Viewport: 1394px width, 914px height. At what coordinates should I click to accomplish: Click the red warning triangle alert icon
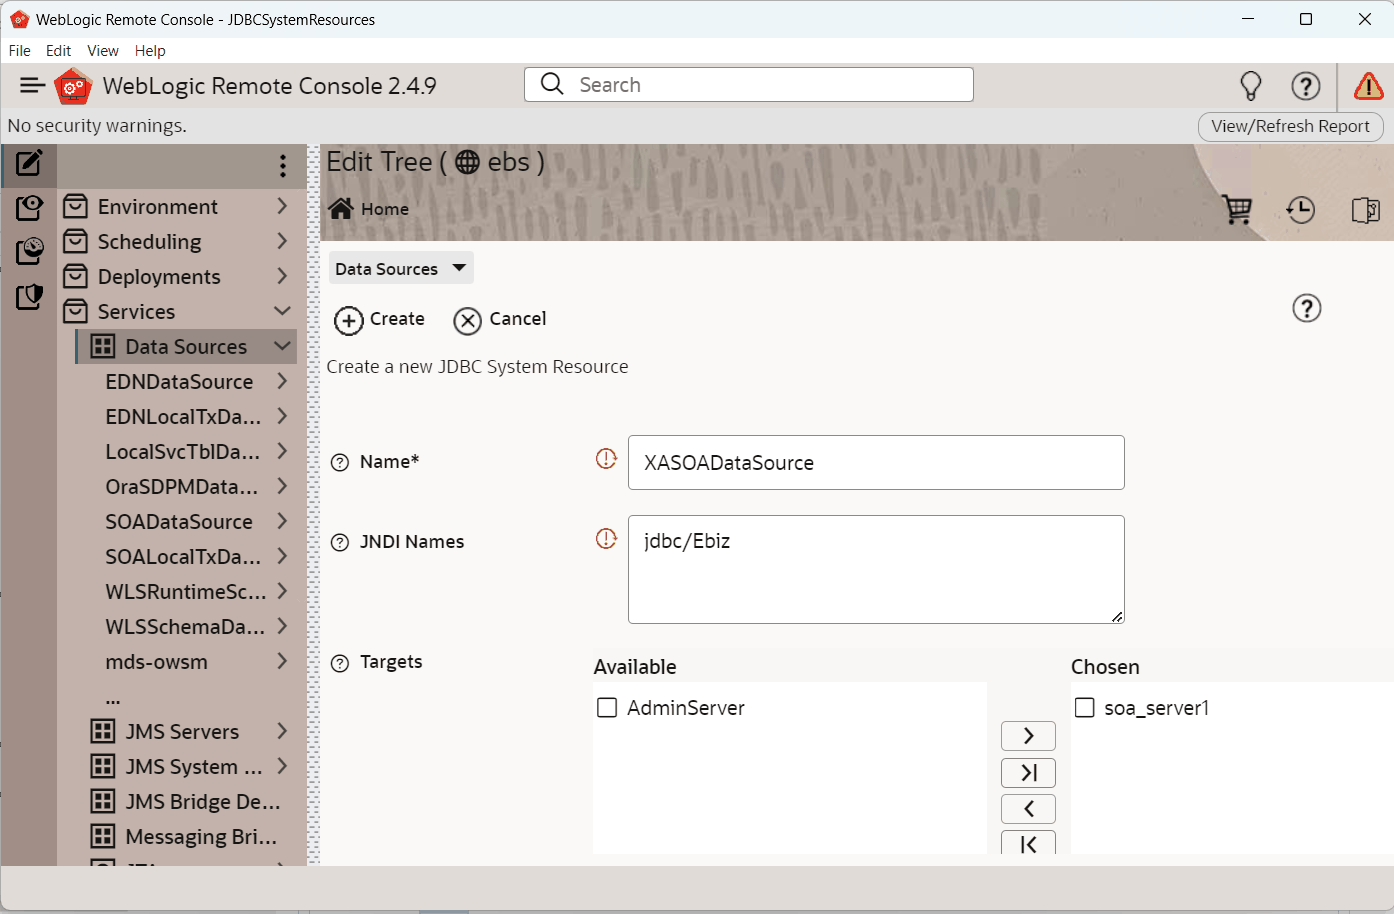click(1368, 86)
